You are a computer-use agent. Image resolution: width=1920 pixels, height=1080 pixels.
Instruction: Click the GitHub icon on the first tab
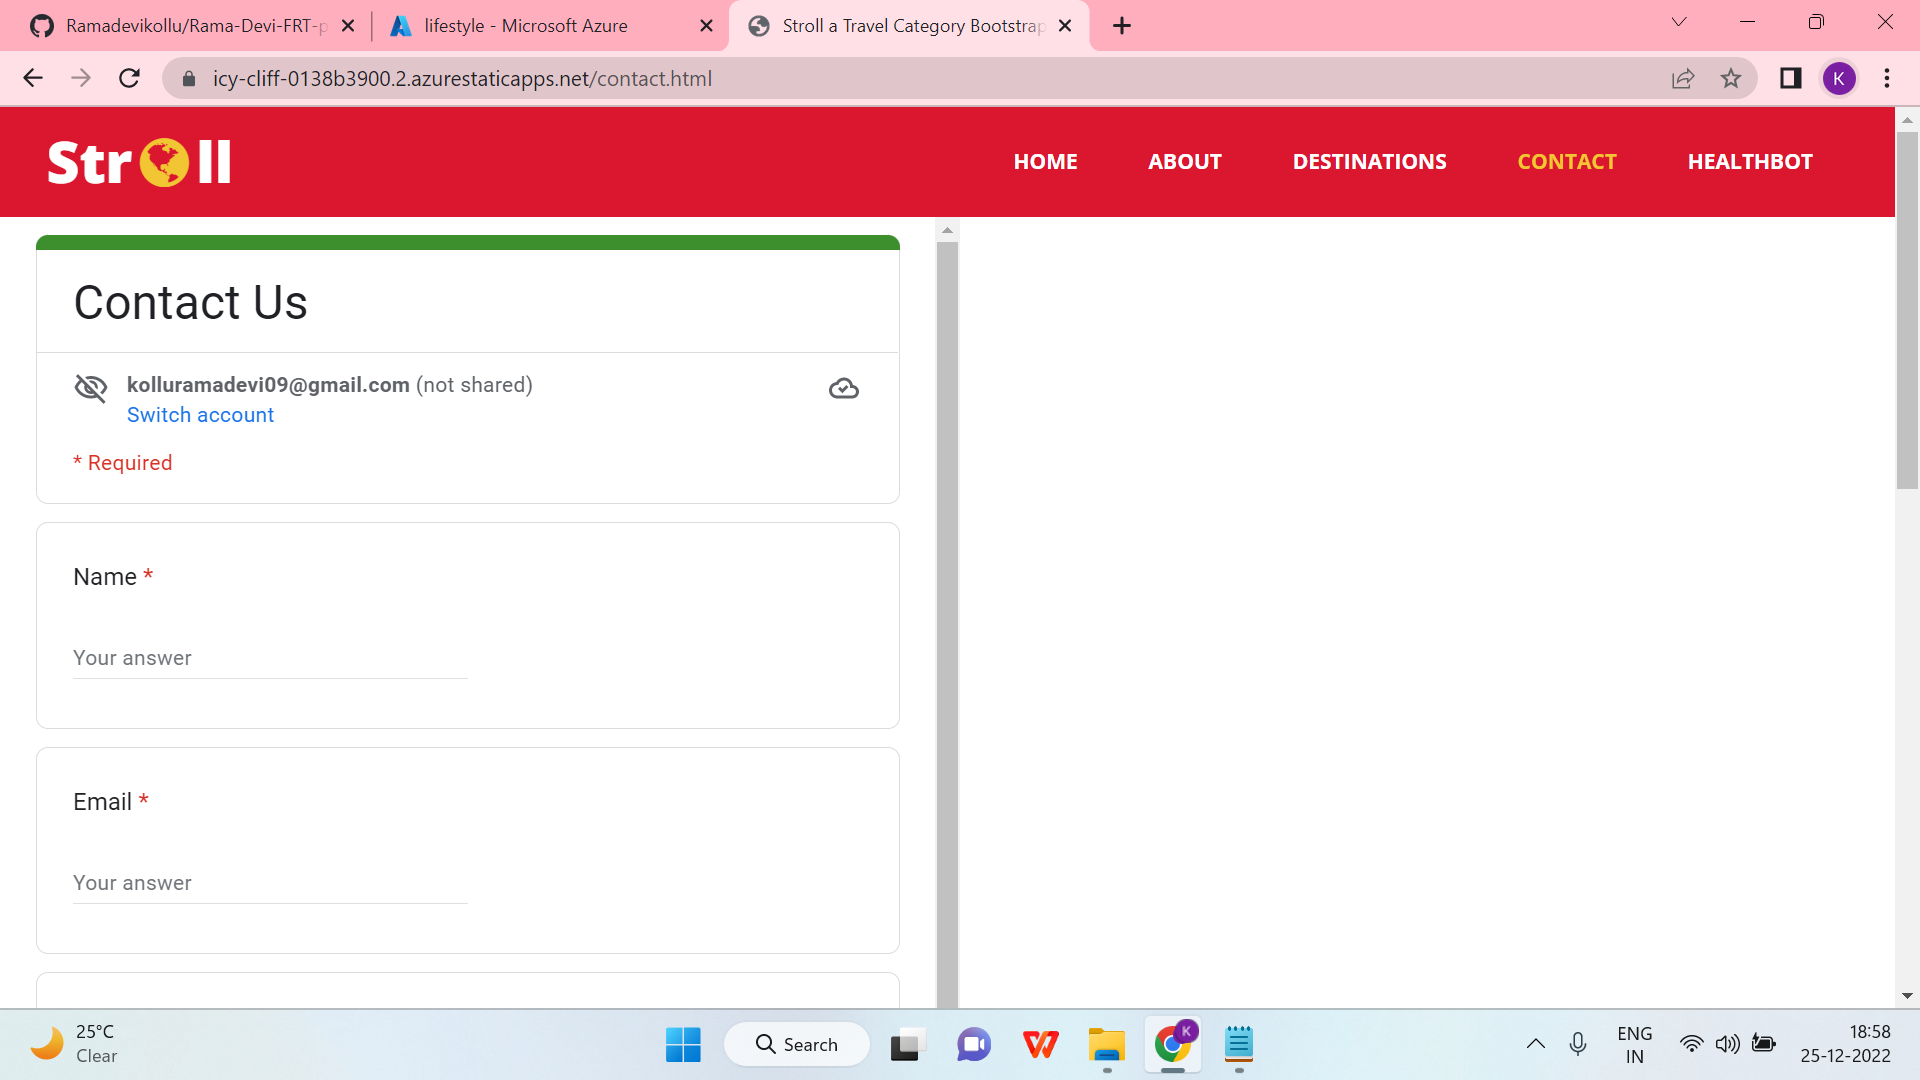42,25
